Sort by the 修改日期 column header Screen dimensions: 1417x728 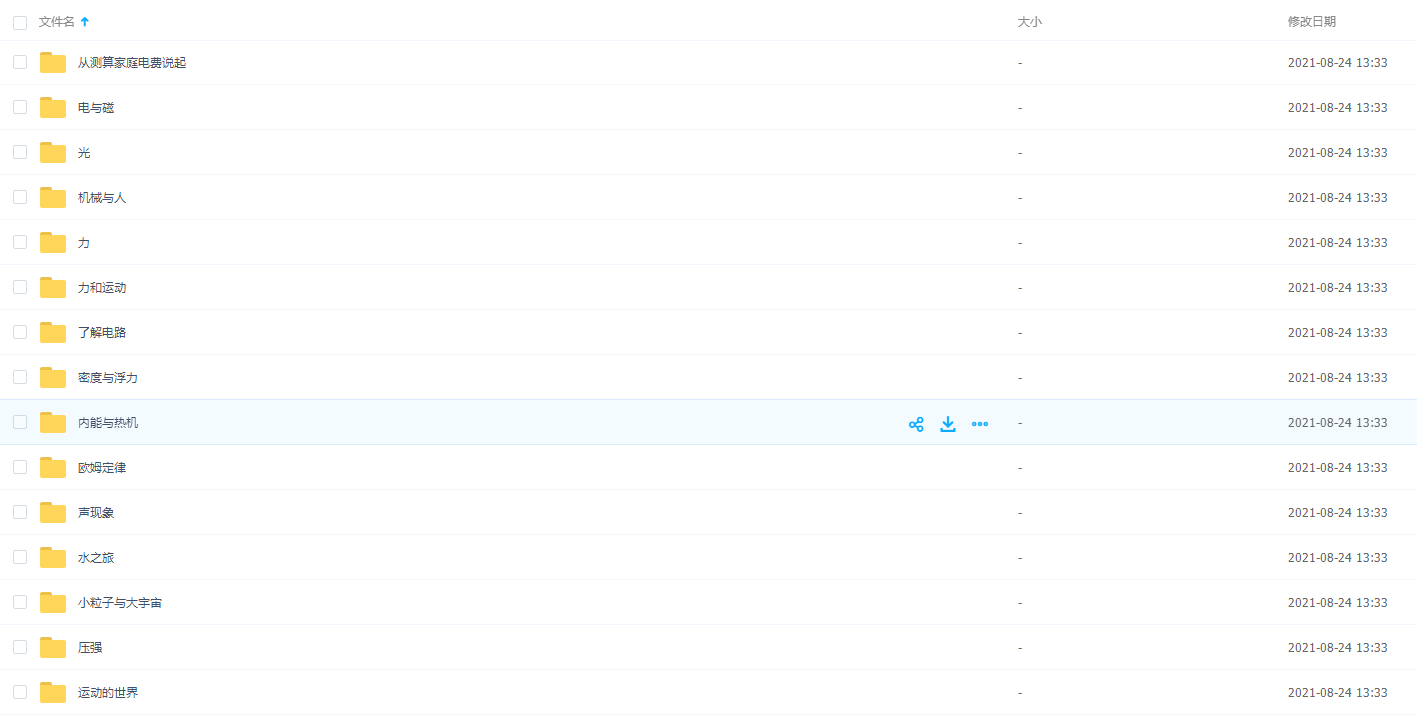pyautogui.click(x=1311, y=22)
